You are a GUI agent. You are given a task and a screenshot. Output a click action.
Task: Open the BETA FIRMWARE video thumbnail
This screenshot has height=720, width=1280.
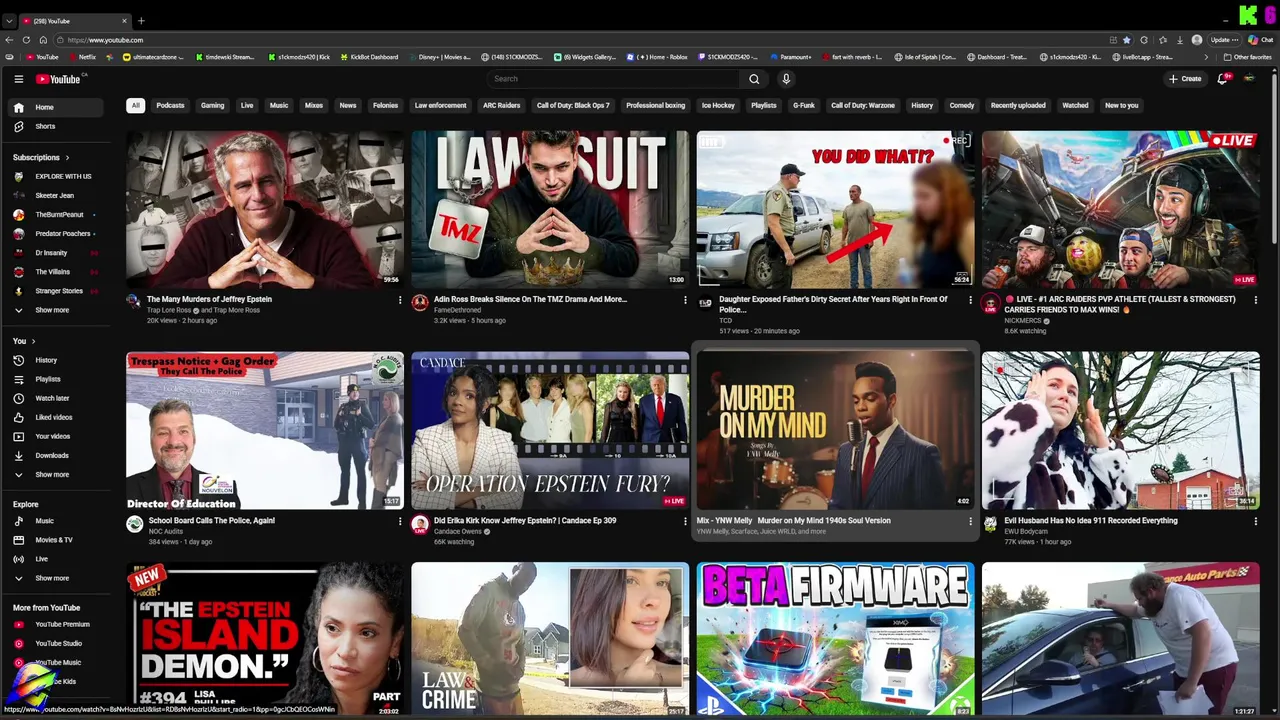tap(835, 639)
